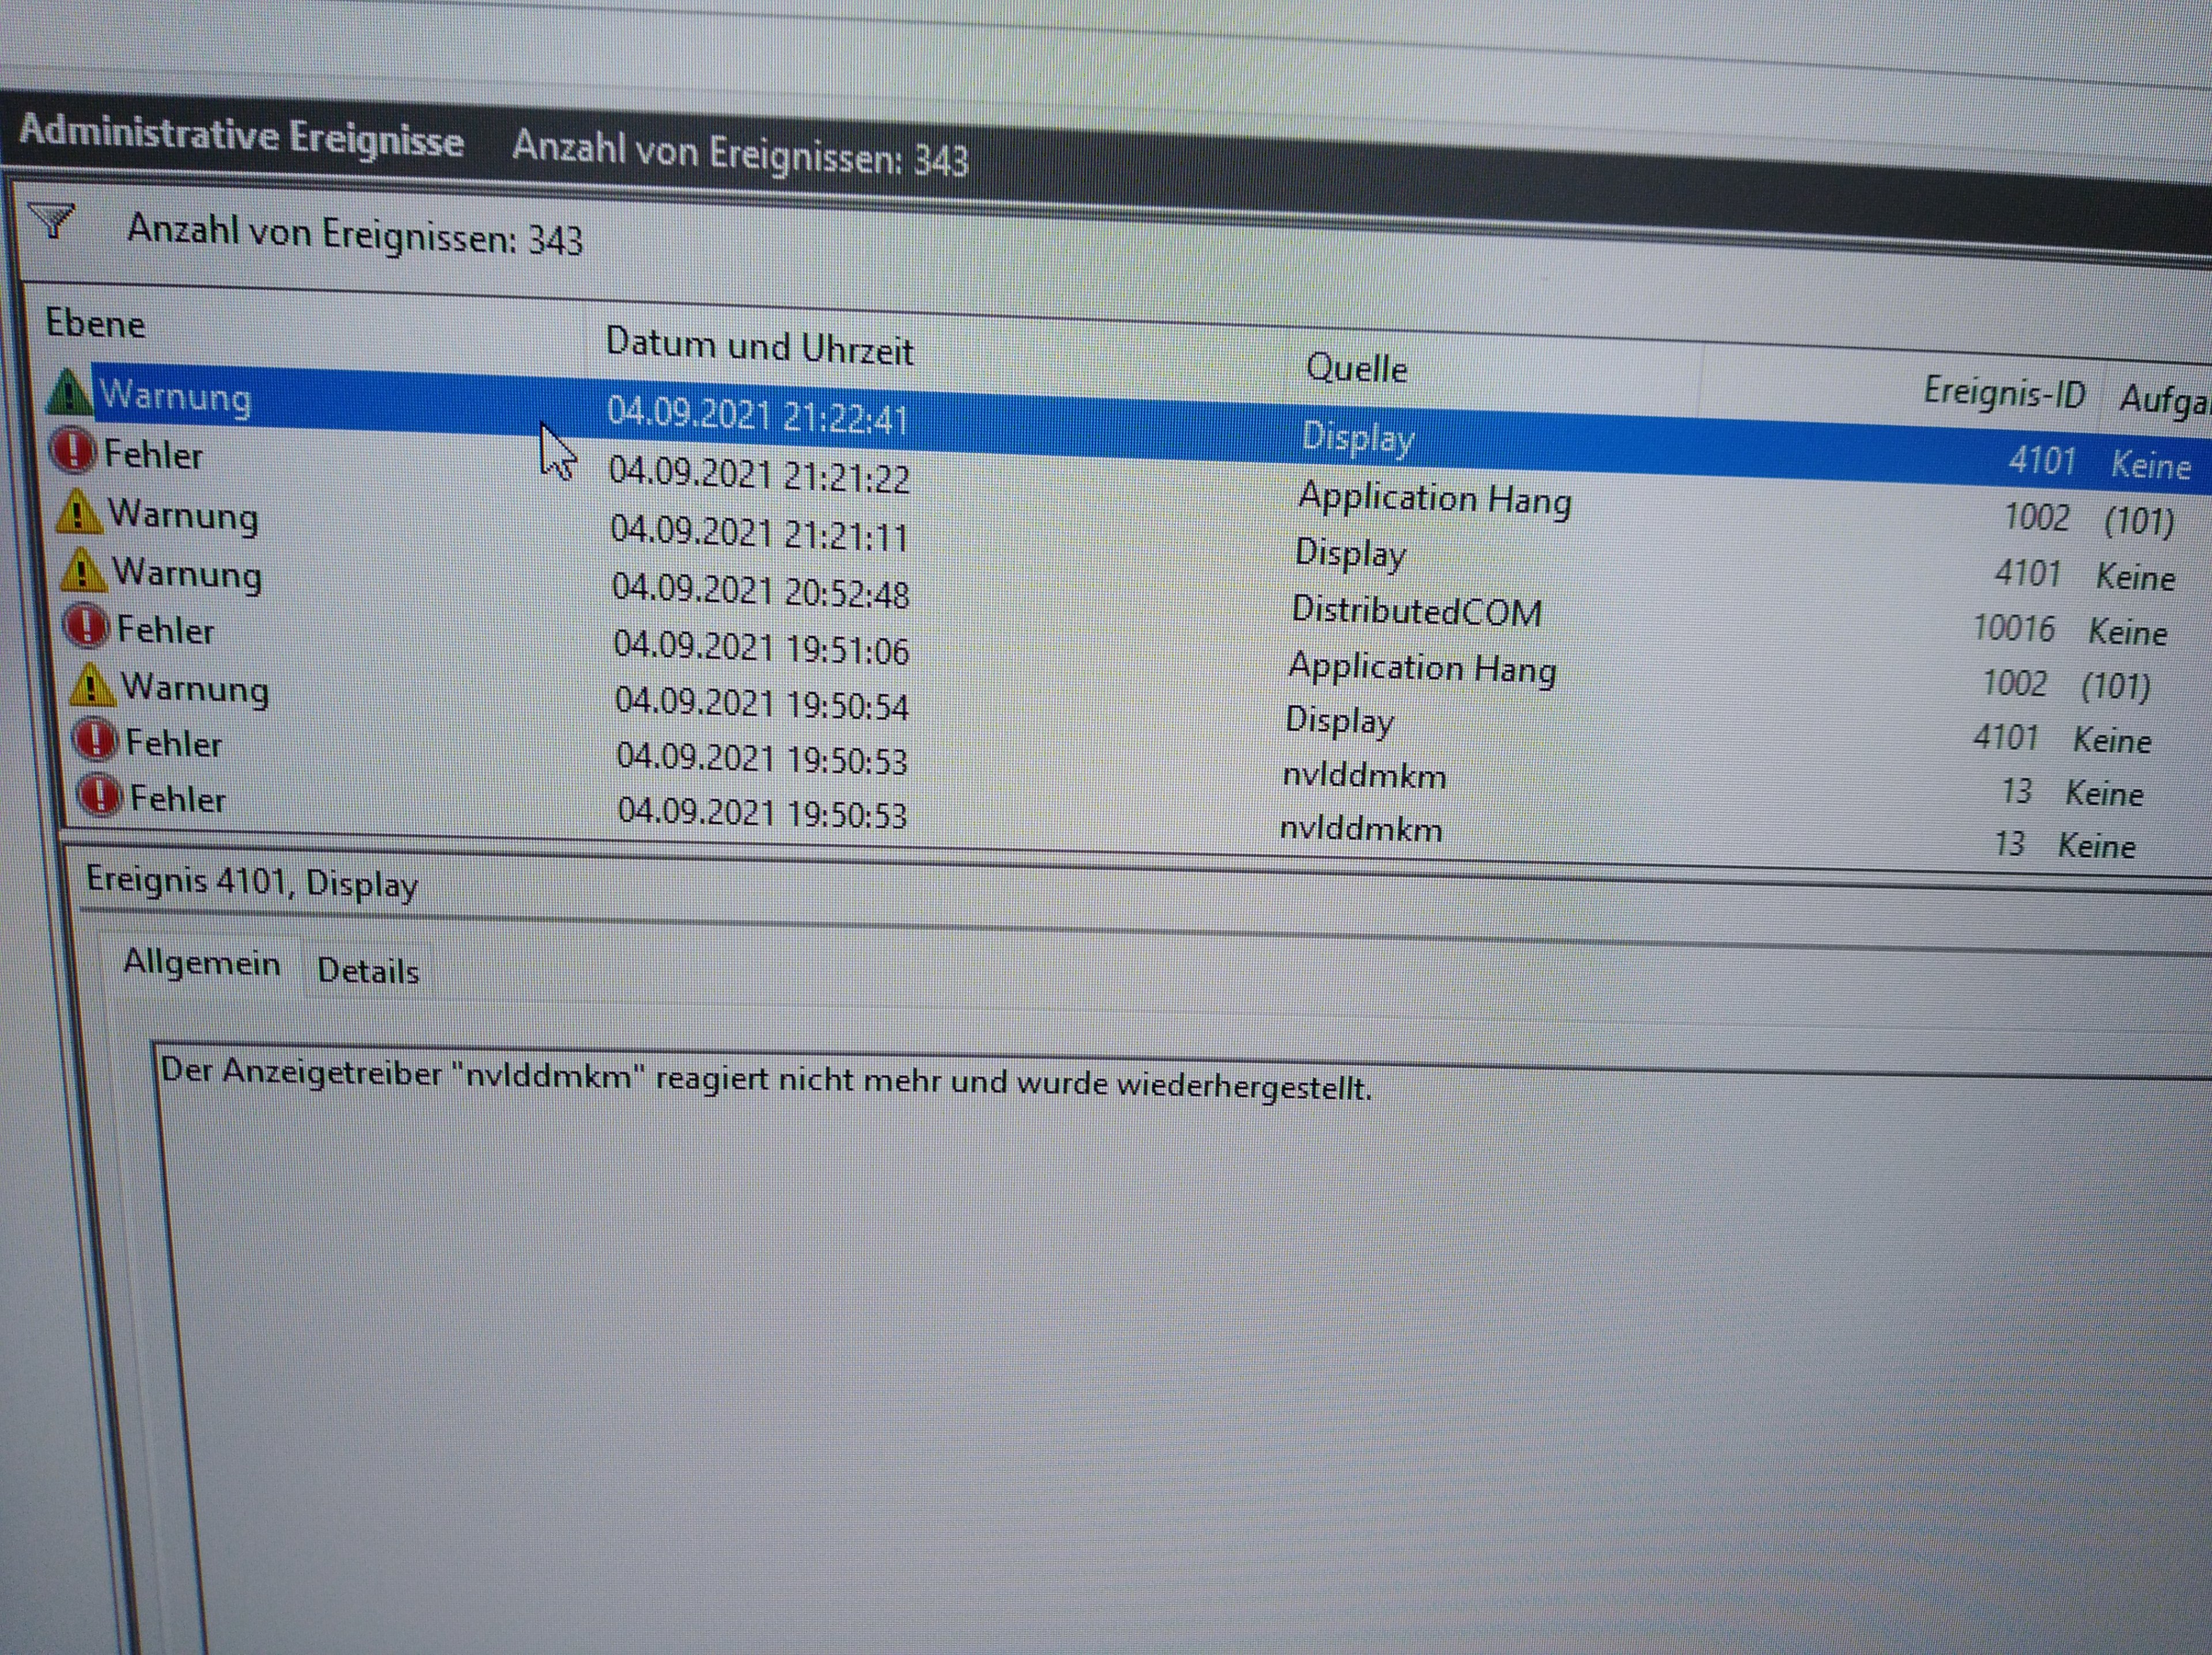Switch to the Details tab
Screen dimensions: 2212x1655
pos(368,971)
